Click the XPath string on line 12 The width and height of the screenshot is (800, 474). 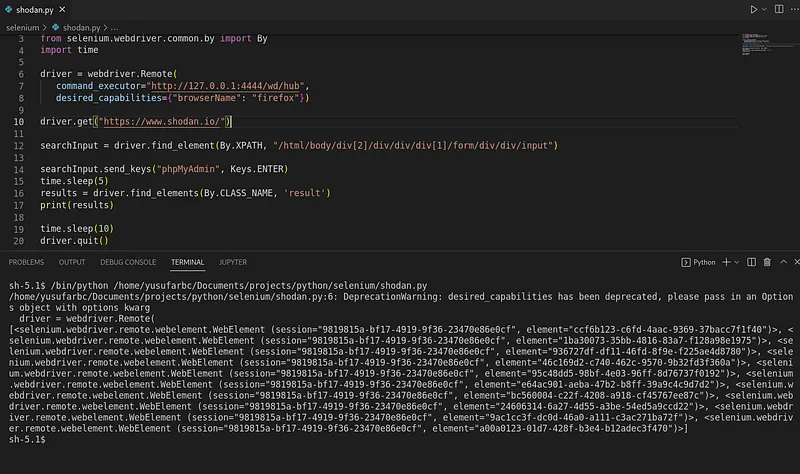click(x=413, y=145)
